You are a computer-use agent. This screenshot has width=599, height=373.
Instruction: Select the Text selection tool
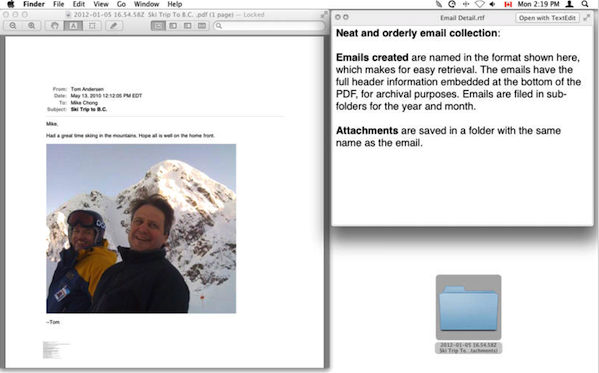(73, 26)
